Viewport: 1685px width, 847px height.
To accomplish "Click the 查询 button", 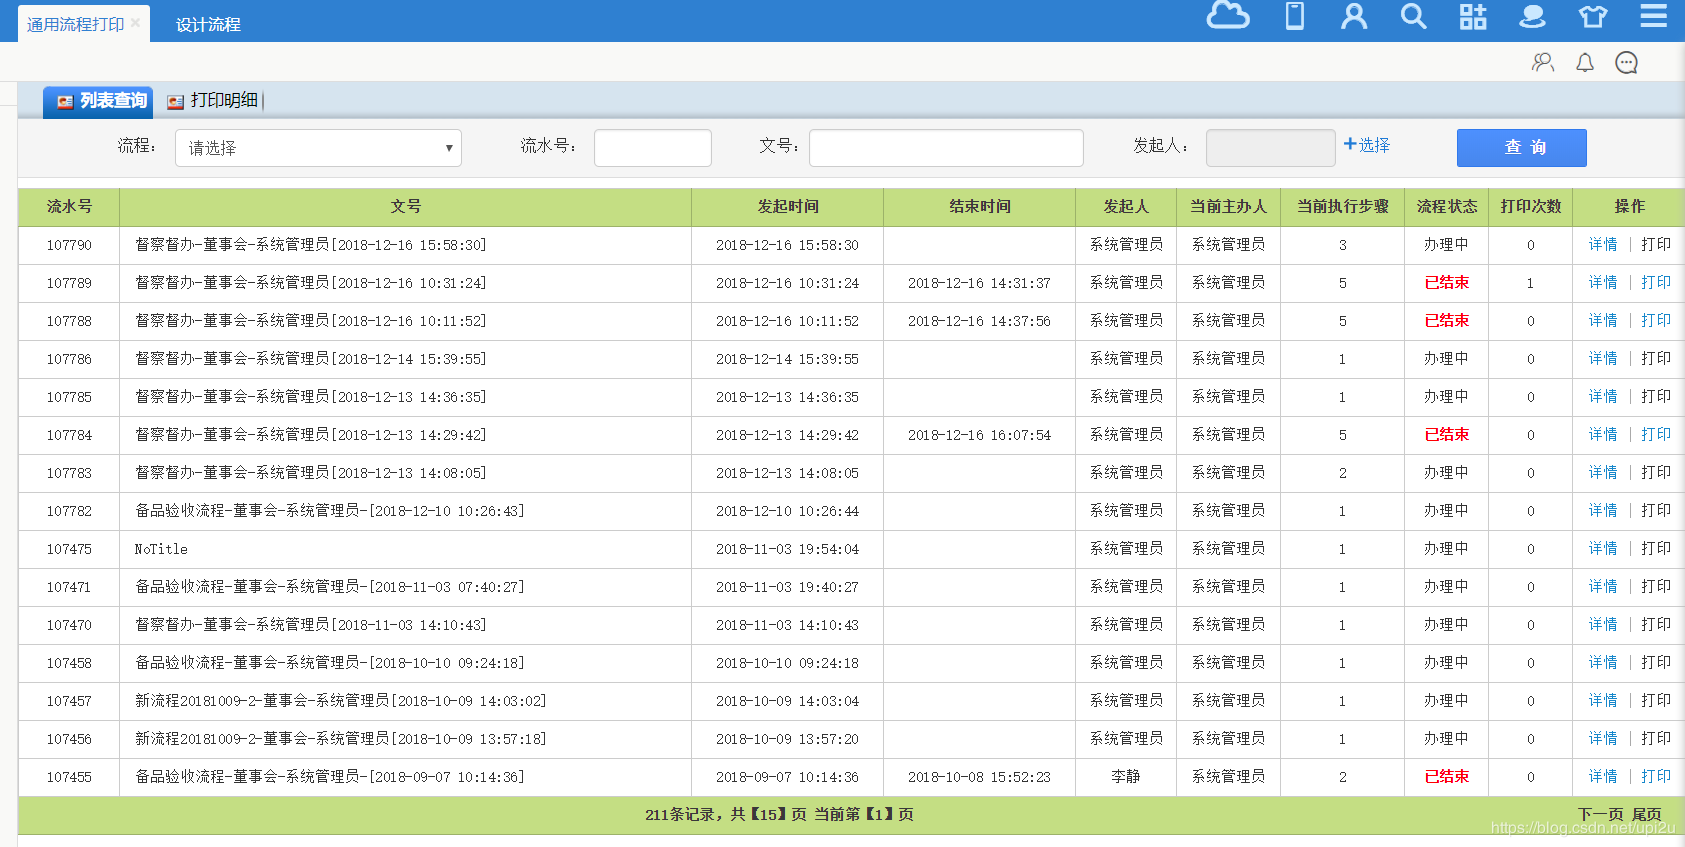I will [x=1522, y=148].
